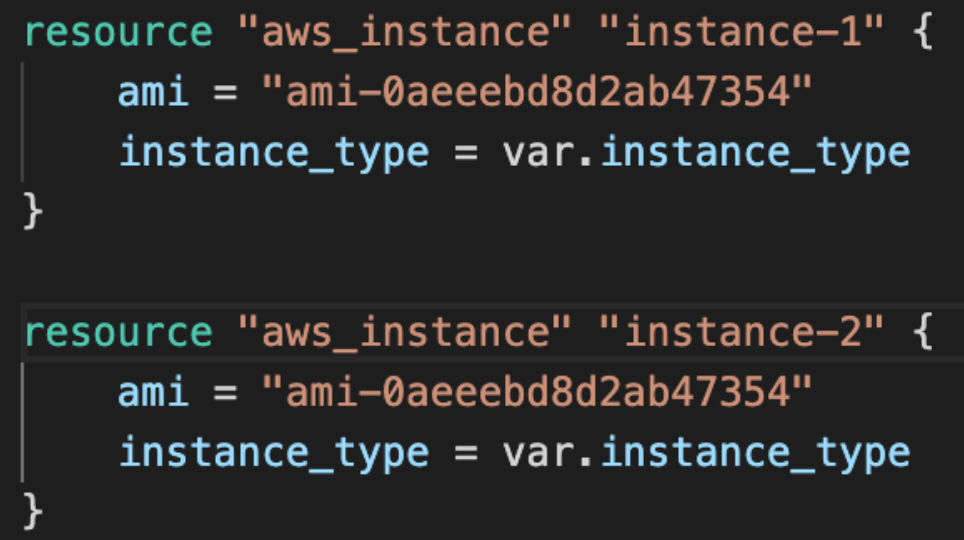
Task: Click var.instance_type value in instance-2 block
Action: click(706, 452)
